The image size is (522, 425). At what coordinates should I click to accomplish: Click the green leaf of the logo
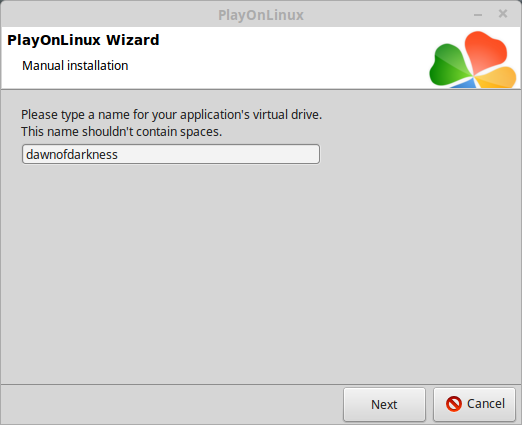pyautogui.click(x=448, y=65)
